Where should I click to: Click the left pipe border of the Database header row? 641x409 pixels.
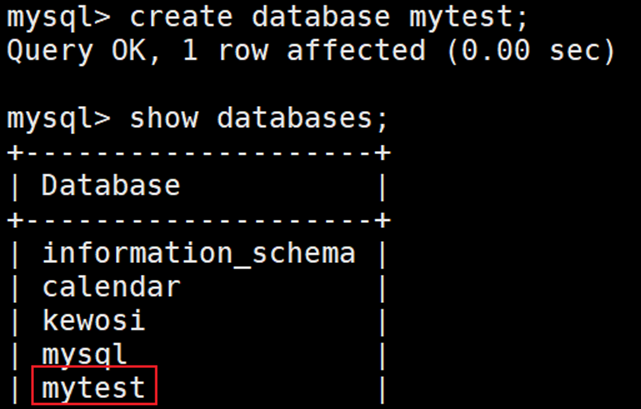[x=16, y=186]
